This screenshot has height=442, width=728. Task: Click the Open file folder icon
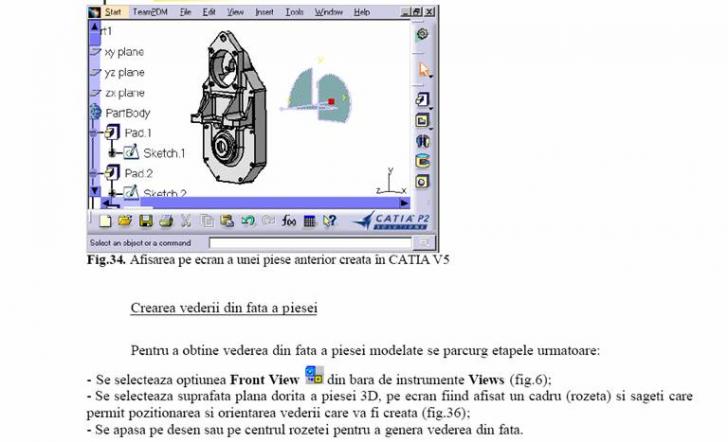click(x=125, y=220)
